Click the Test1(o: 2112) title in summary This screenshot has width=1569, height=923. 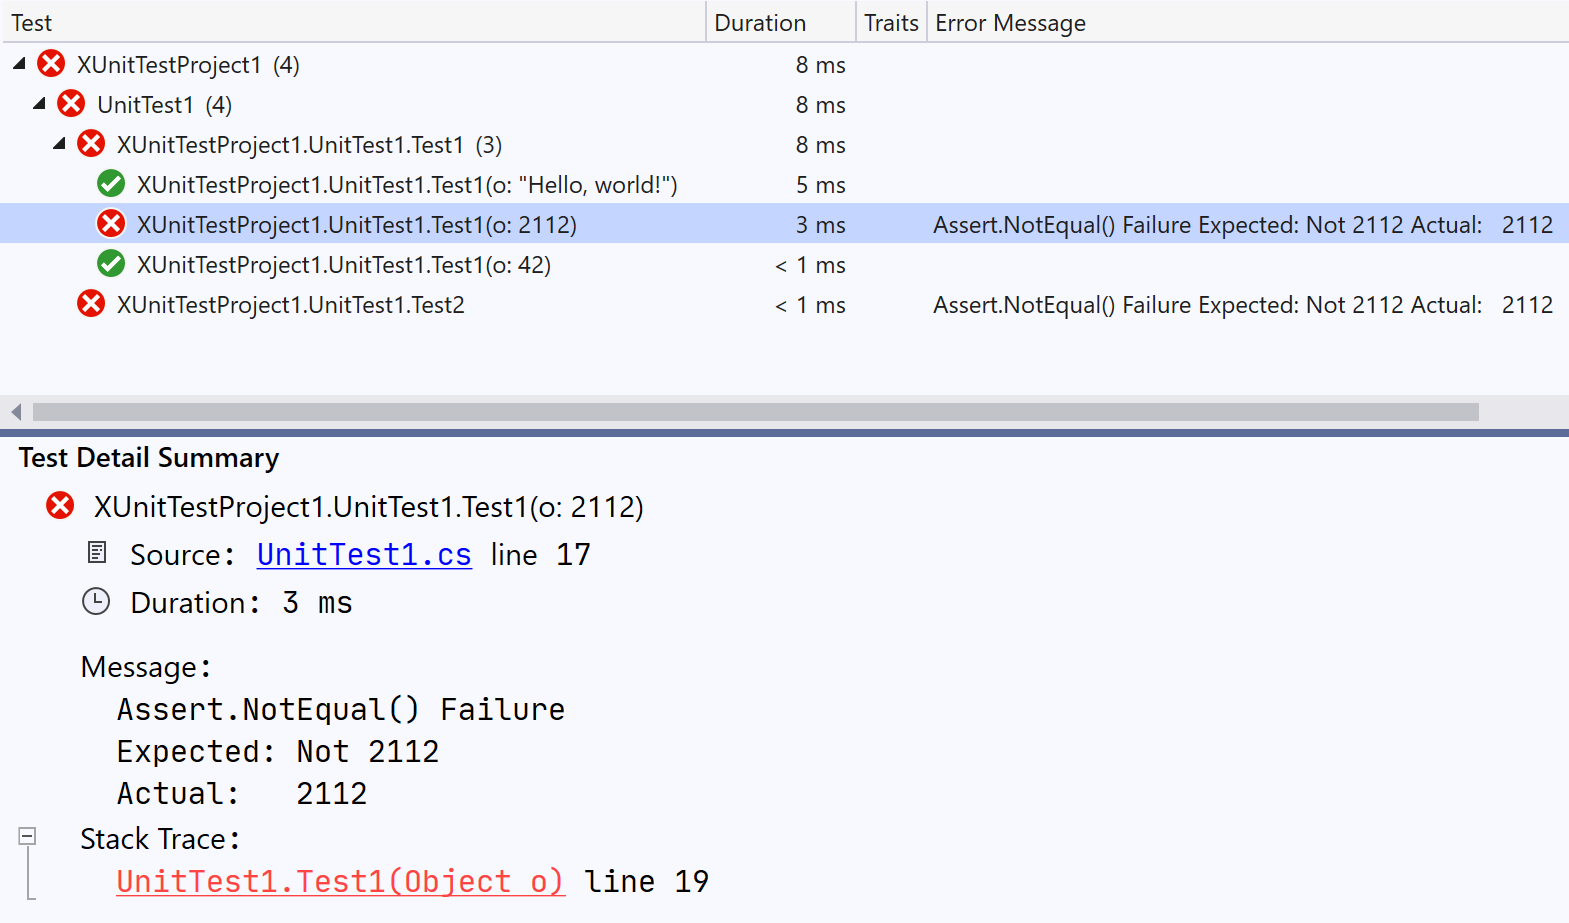click(x=369, y=507)
